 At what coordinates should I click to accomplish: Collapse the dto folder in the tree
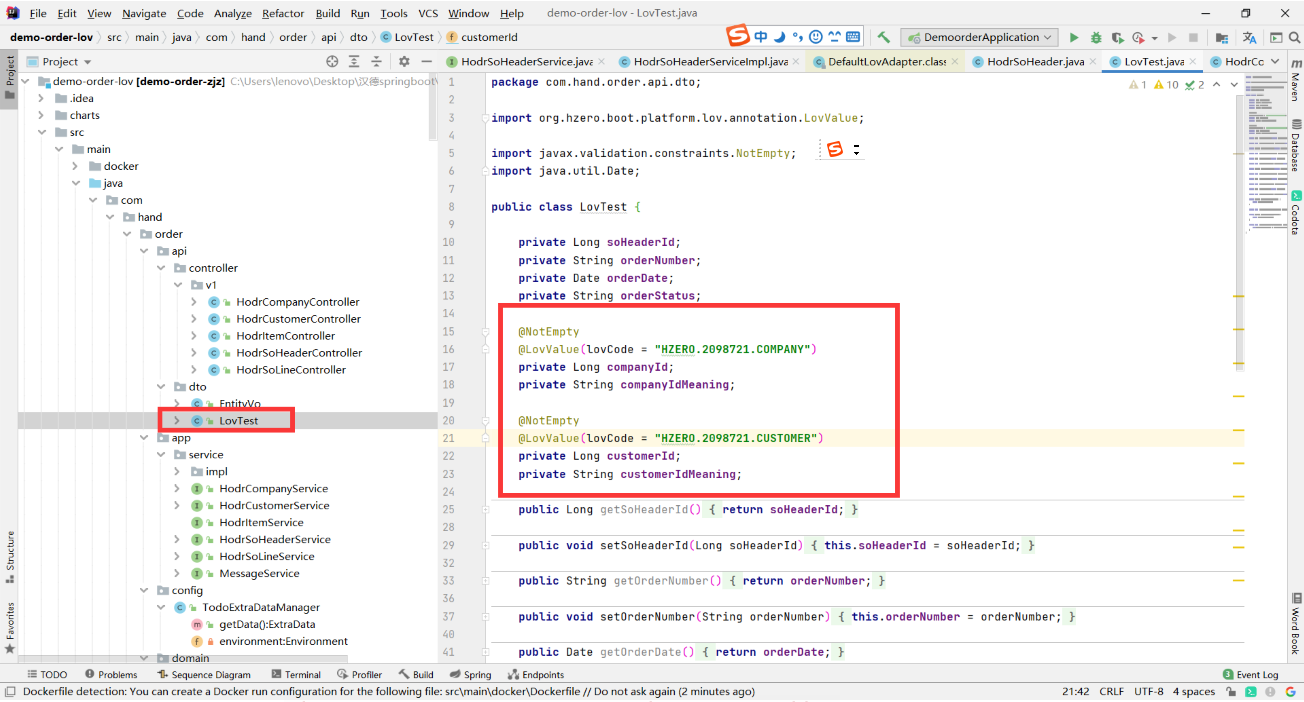[x=160, y=387]
